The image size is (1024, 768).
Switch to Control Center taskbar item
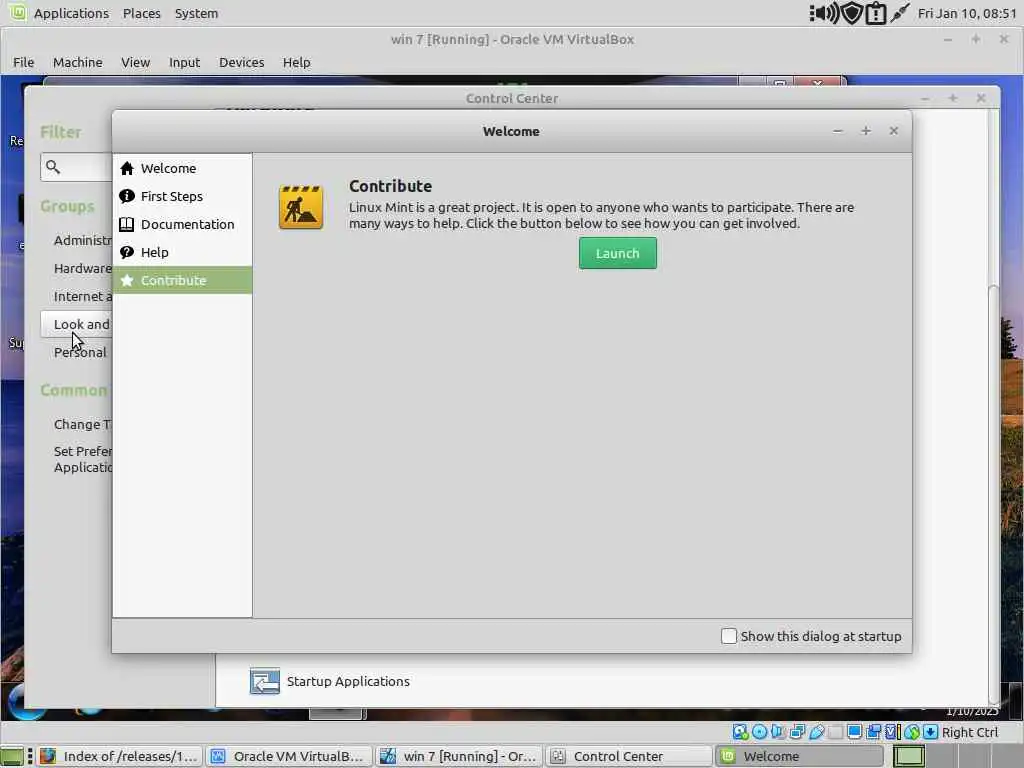[629, 756]
